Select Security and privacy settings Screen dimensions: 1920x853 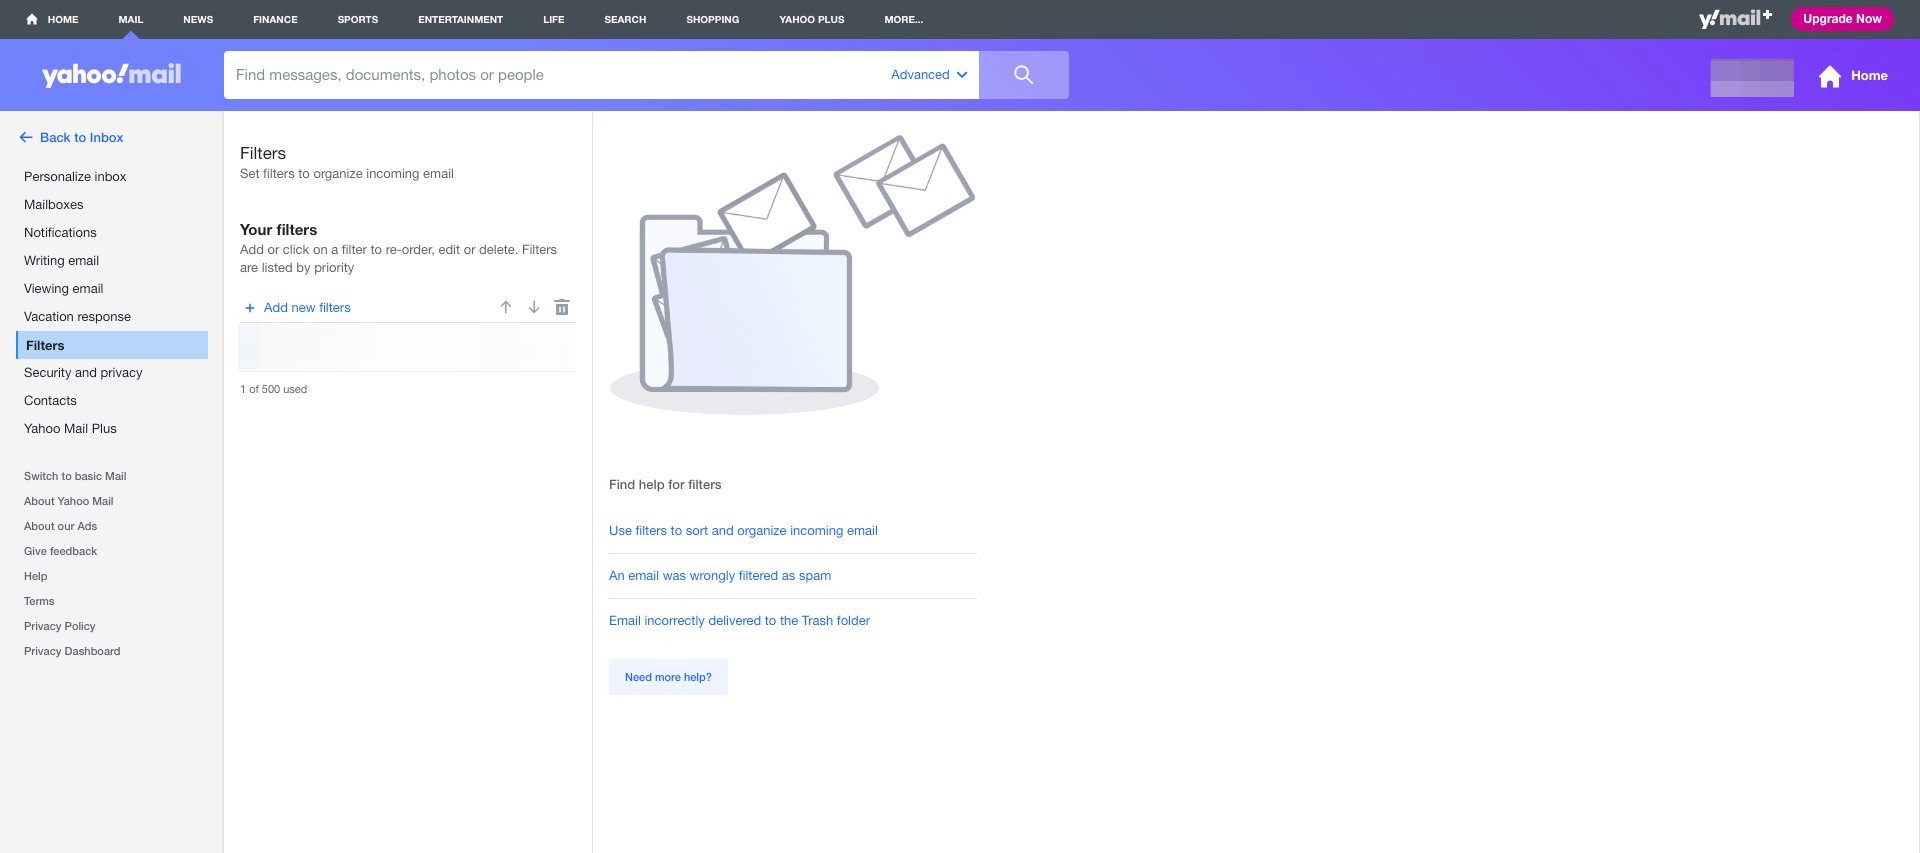click(83, 373)
